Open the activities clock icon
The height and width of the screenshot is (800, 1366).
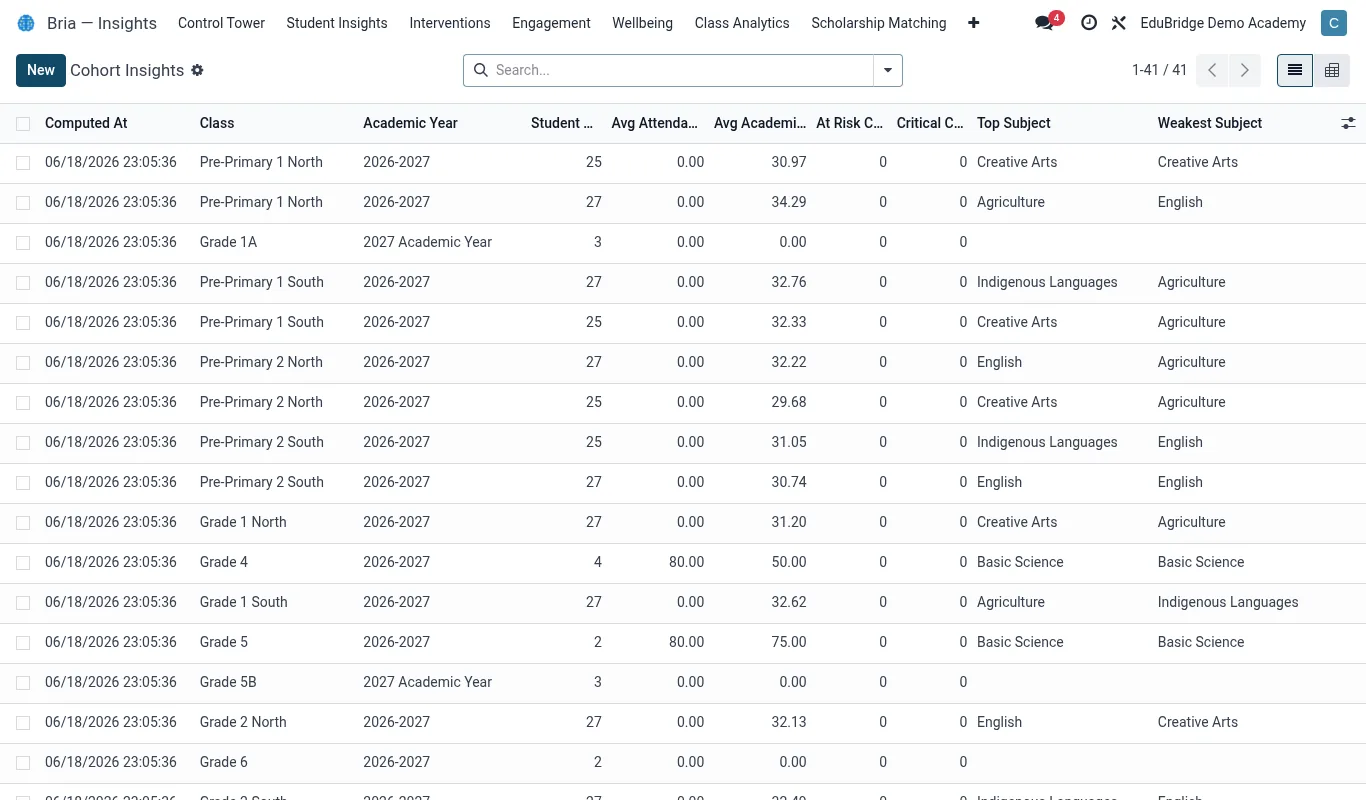tap(1089, 23)
